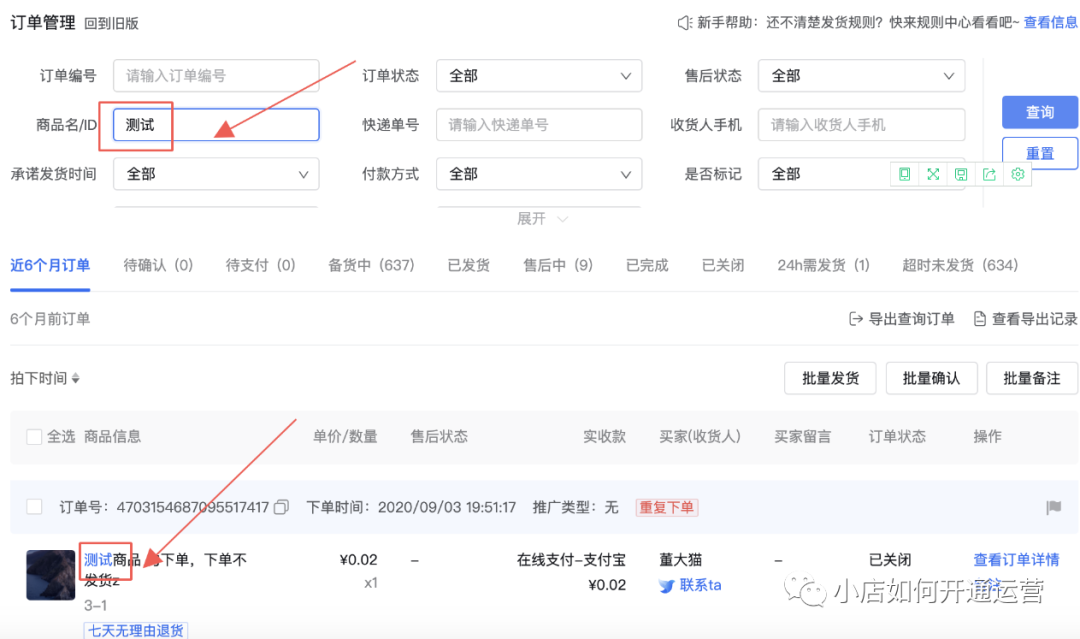This screenshot has height=639, width=1080.
Task: Open the green gear settings icon
Action: [1017, 174]
